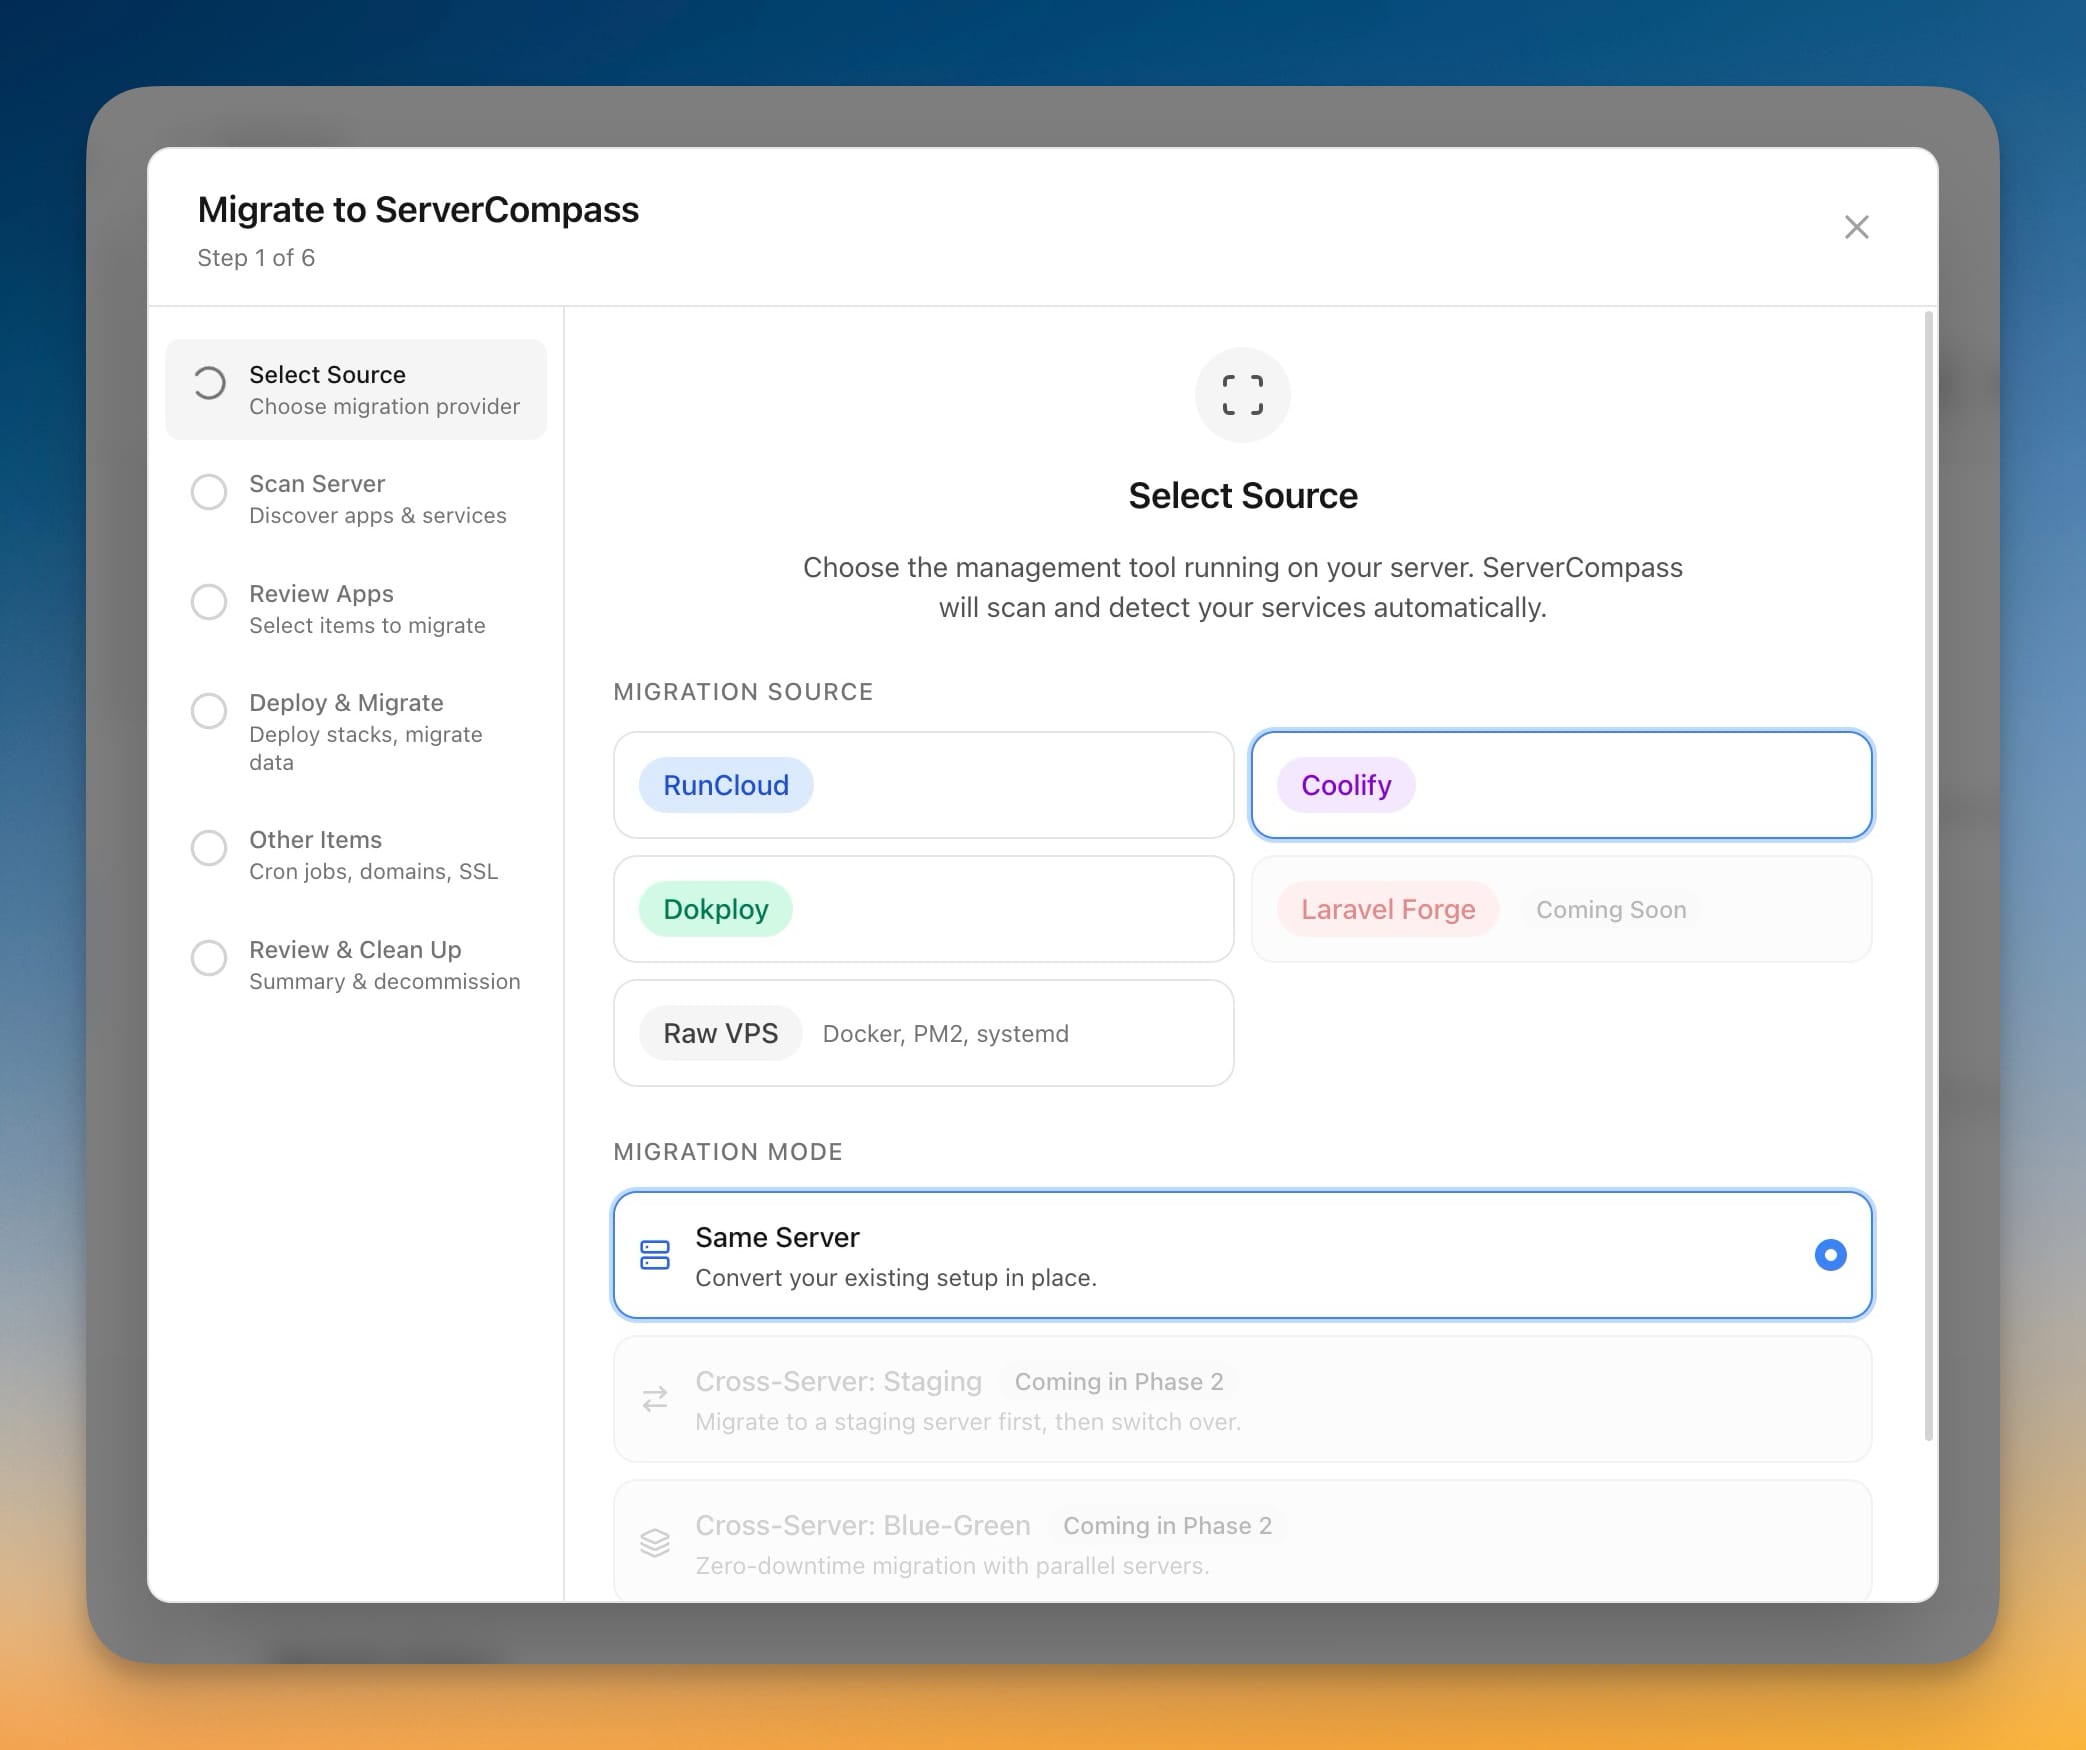This screenshot has width=2086, height=1750.
Task: Select the Cross-Server: Blue-Green mode option
Action: pyautogui.click(x=1242, y=1541)
